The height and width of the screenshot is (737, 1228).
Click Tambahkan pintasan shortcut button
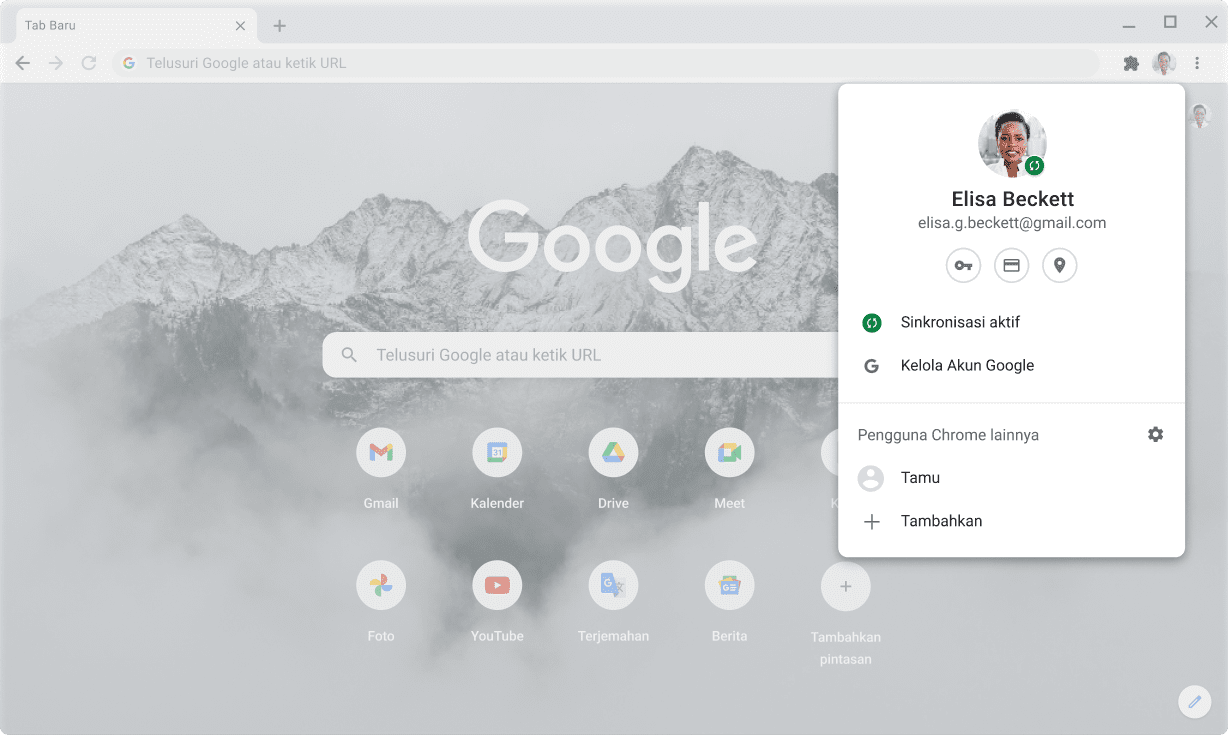(x=845, y=587)
